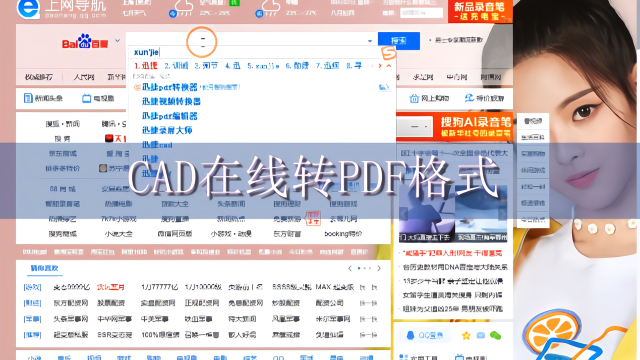The height and width of the screenshot is (360, 640).
Task: Click the blue mail icon beside the star
Action: tap(481, 336)
